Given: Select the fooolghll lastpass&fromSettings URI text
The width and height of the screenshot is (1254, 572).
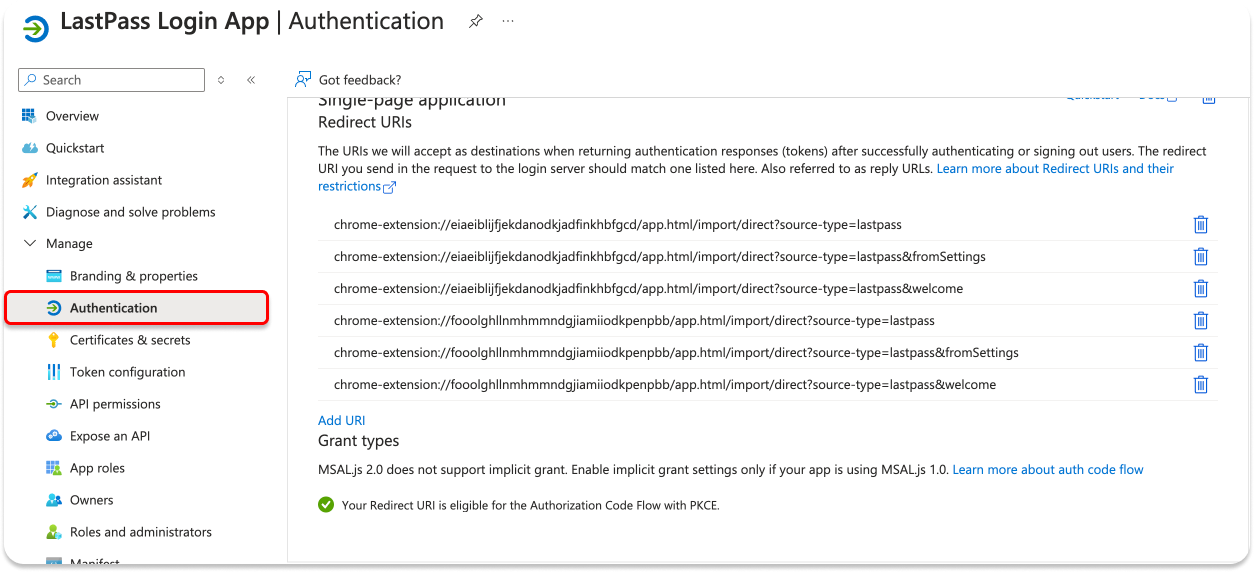Looking at the screenshot, I should pyautogui.click(x=677, y=353).
